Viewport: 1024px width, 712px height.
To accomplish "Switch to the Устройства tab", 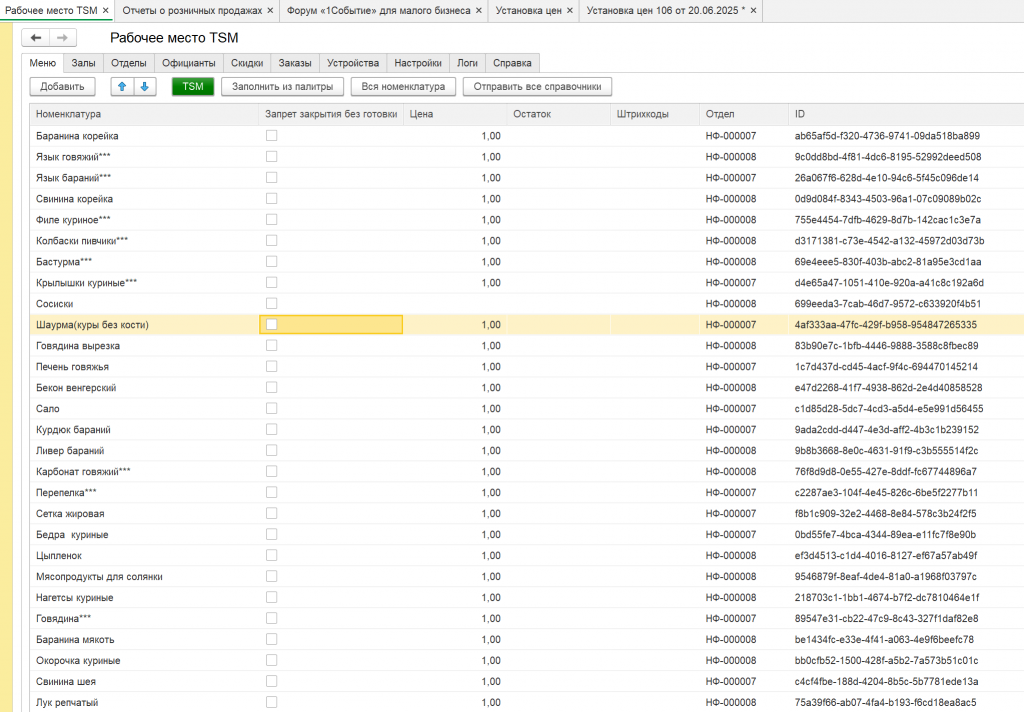I will point(353,63).
